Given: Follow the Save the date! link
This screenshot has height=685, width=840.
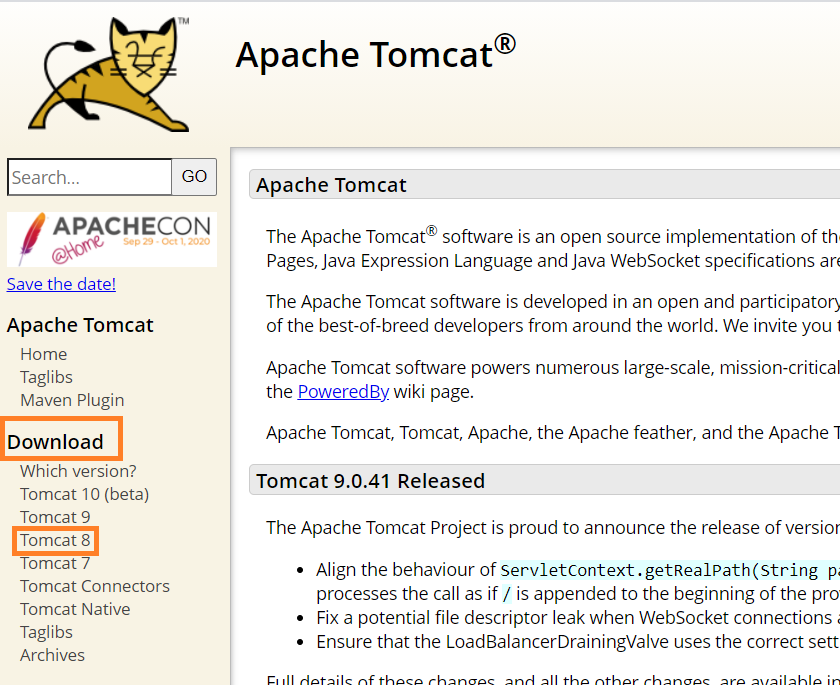Looking at the screenshot, I should tap(61, 284).
